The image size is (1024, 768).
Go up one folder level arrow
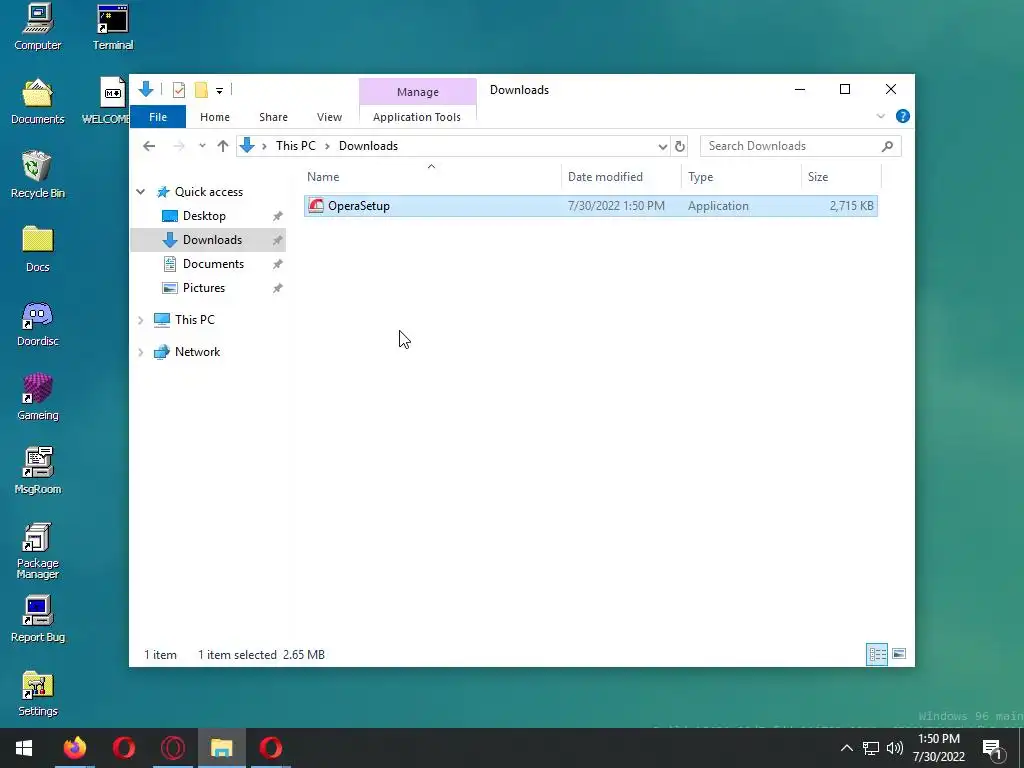coord(223,146)
